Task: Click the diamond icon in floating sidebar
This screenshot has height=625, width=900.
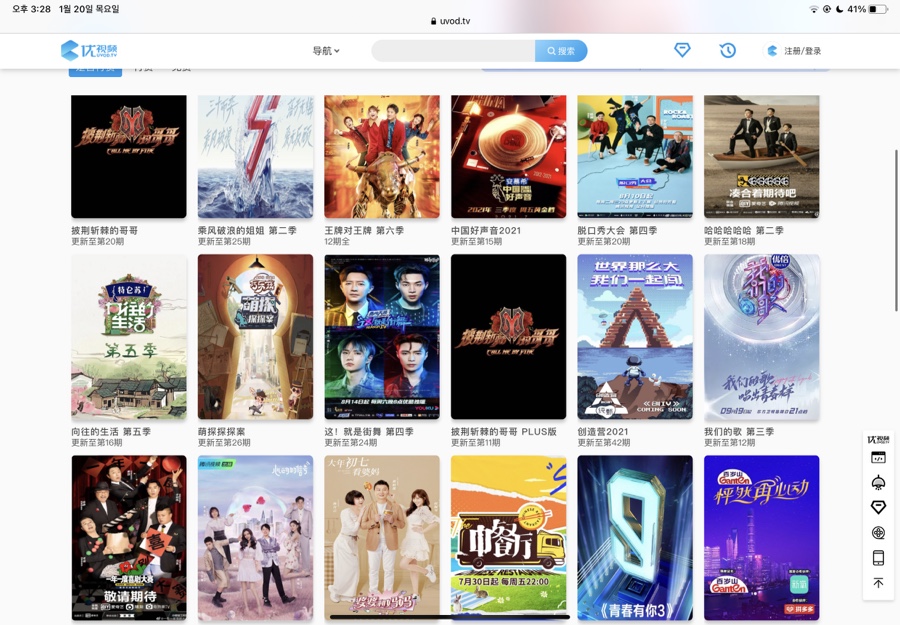Action: [878, 507]
